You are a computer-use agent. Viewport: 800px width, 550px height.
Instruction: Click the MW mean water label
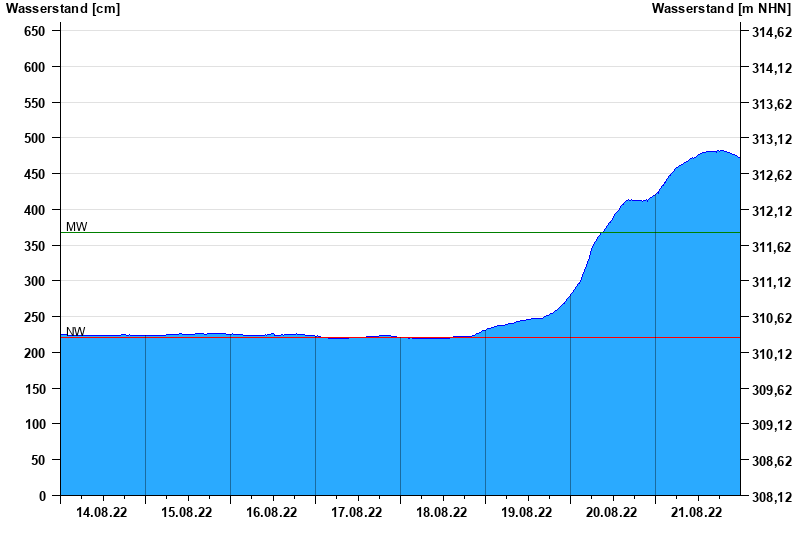(77, 227)
